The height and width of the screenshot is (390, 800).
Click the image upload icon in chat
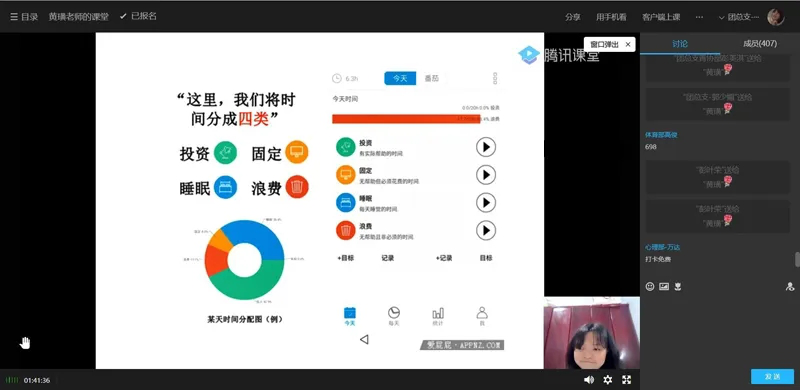tap(664, 286)
